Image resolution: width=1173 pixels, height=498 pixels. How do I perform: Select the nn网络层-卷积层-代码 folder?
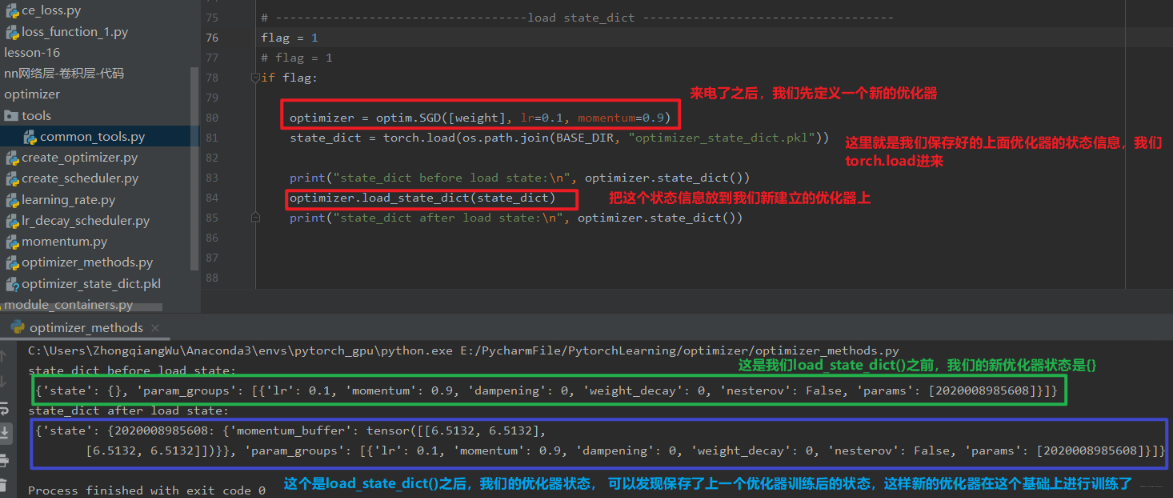64,74
